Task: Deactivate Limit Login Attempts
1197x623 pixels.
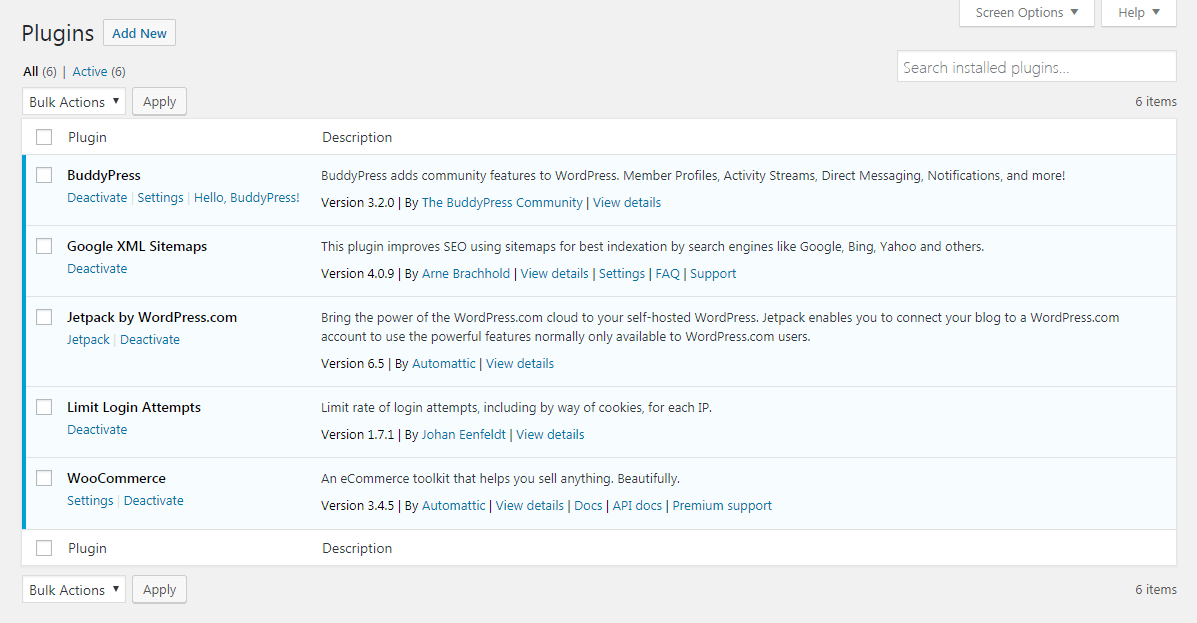Action: (x=97, y=429)
